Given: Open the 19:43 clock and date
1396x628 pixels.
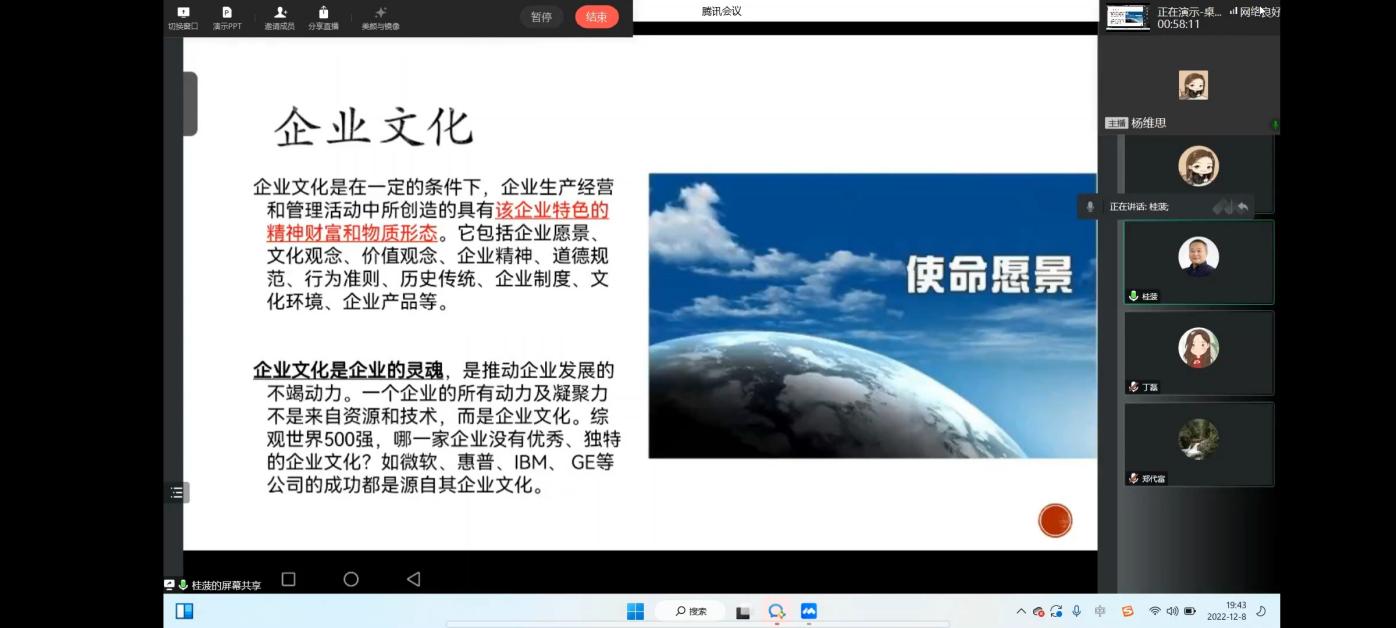Looking at the screenshot, I should 1226,611.
